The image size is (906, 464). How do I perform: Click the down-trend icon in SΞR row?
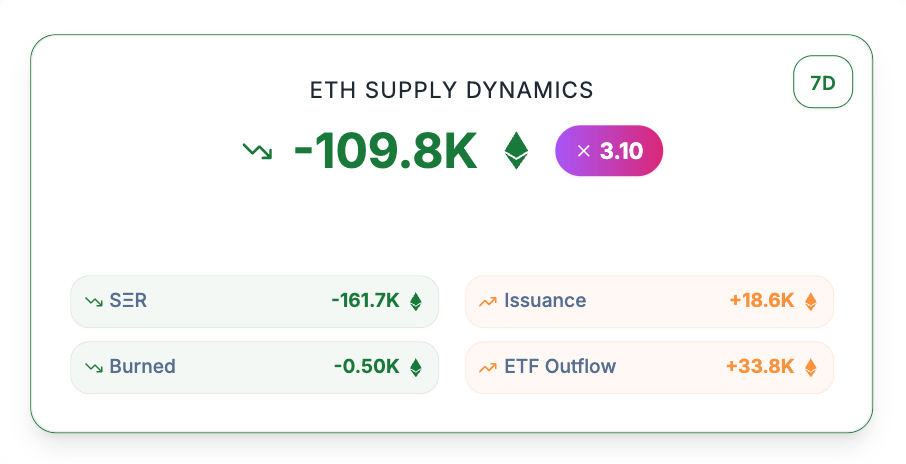(x=94, y=301)
